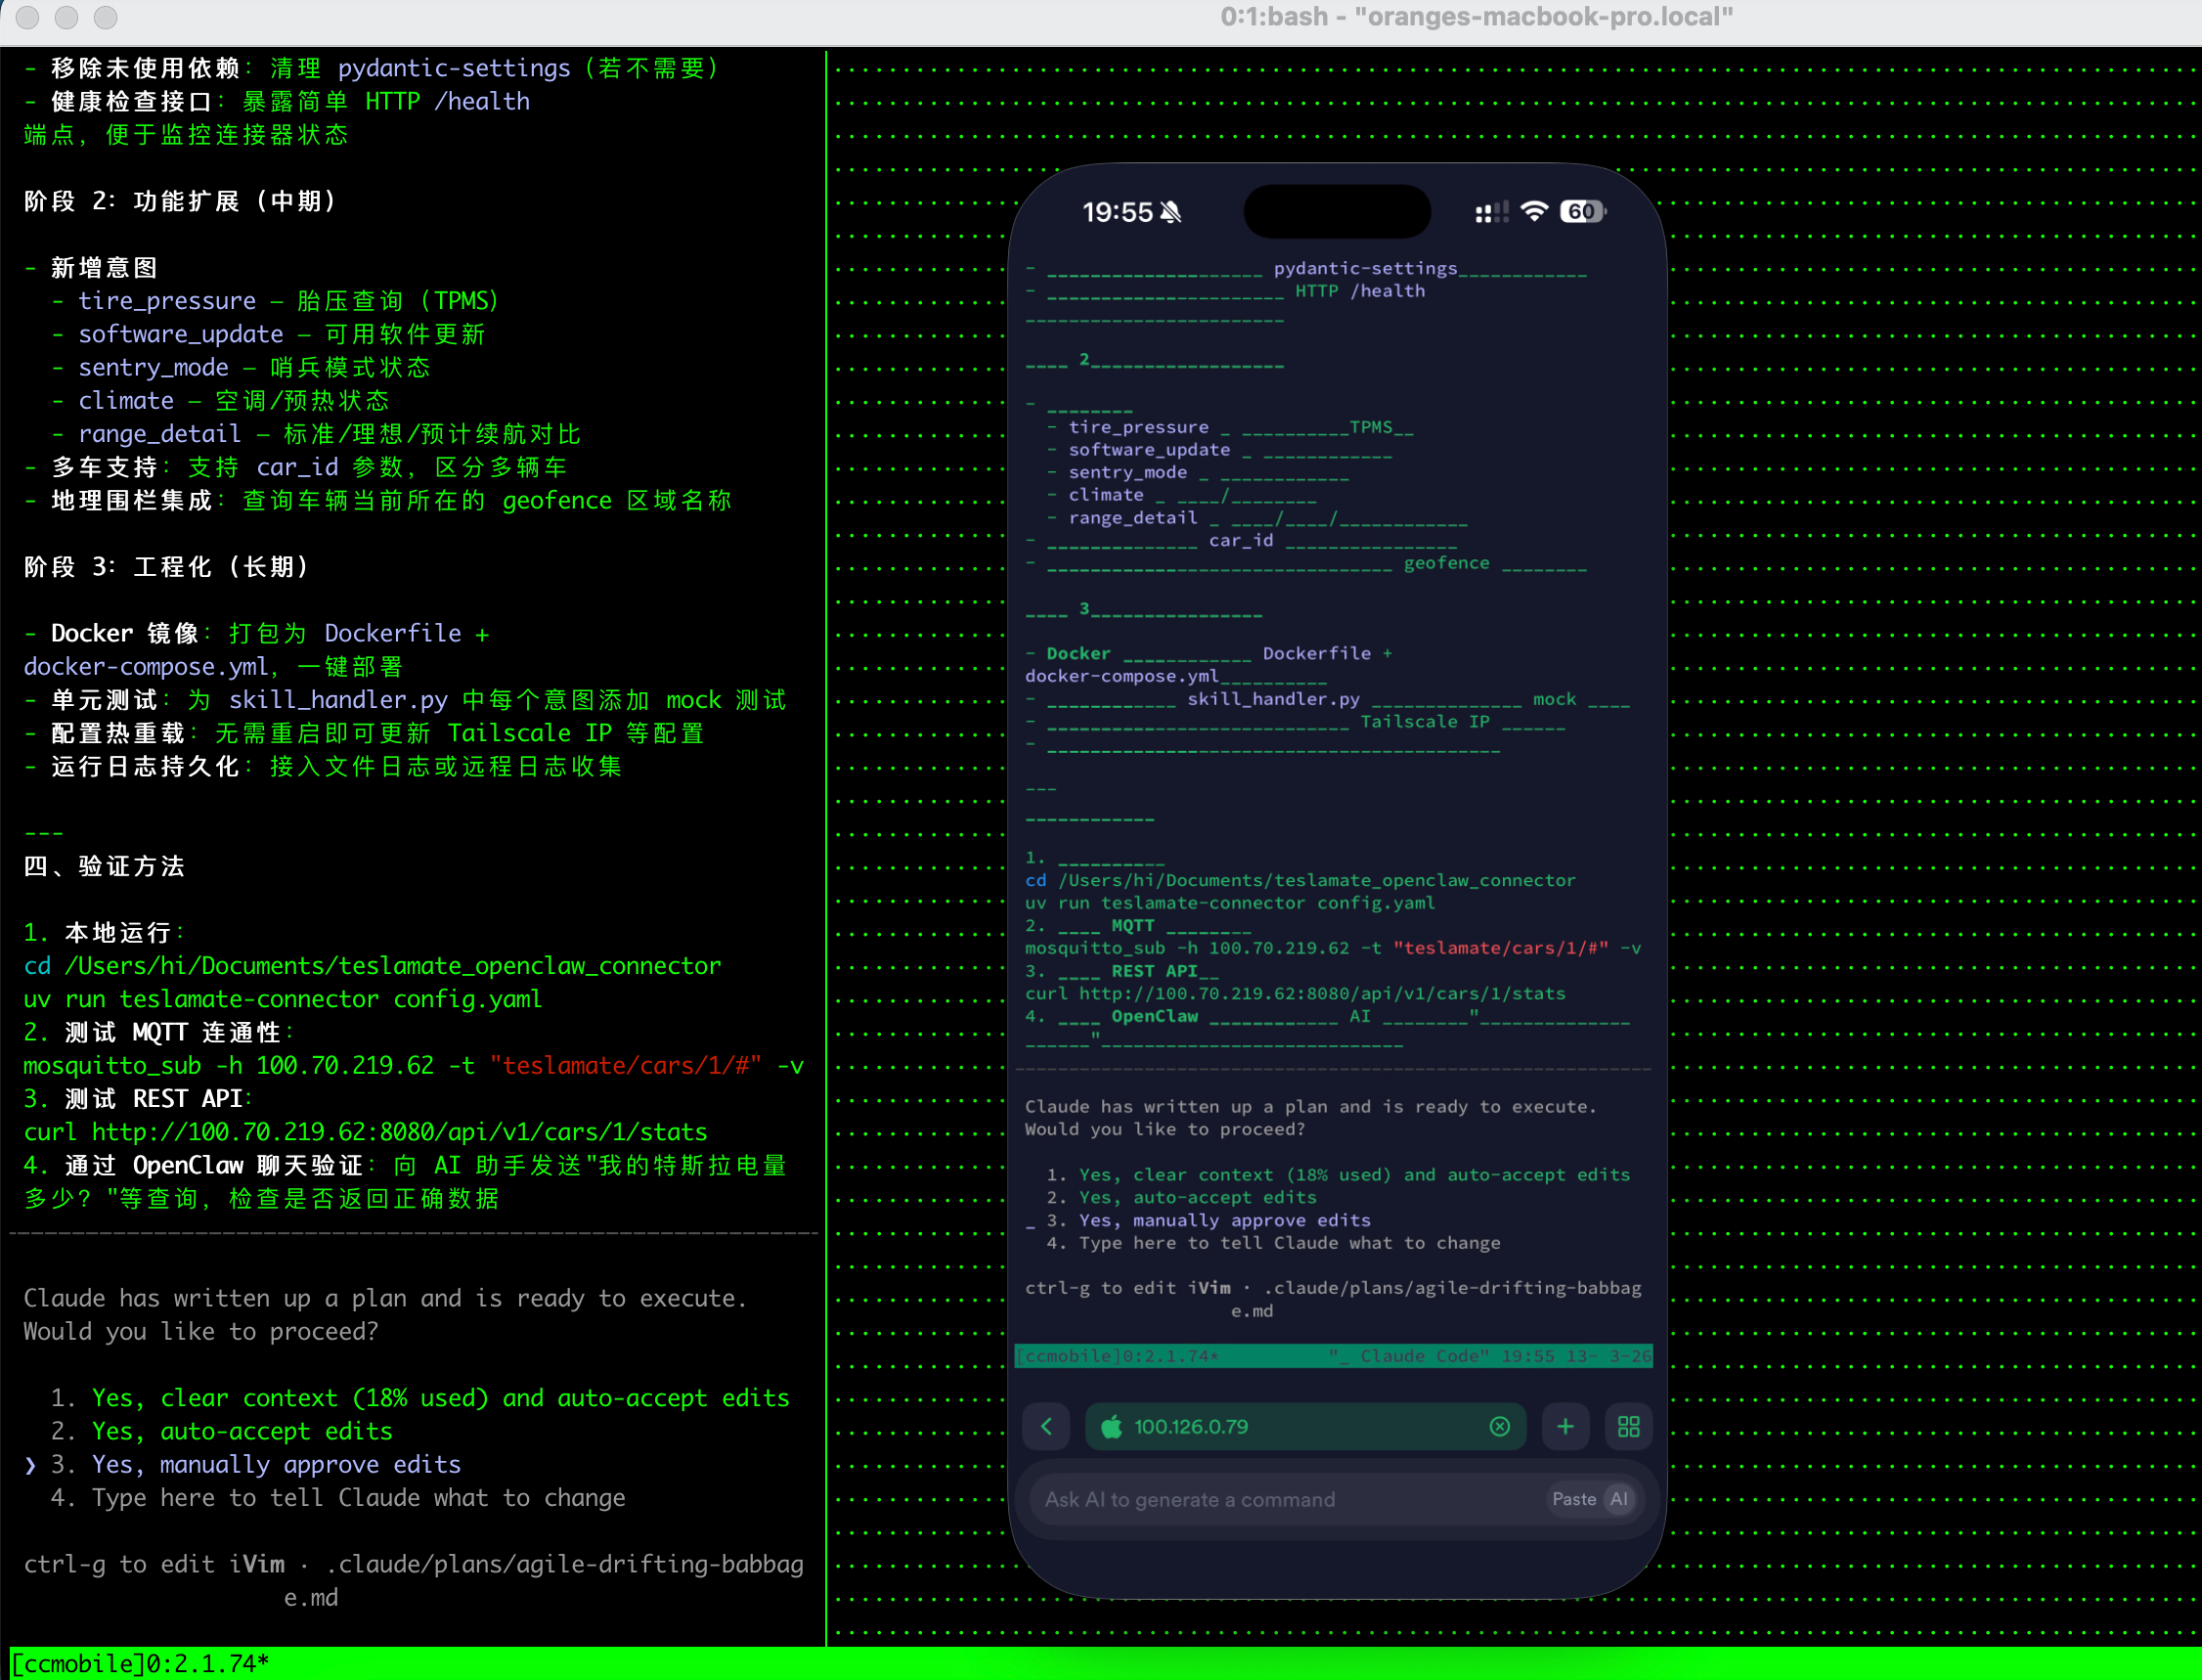Click the '[ccmobile]0:2.1.74*' tmux status at bottom left
2202x1680 pixels.
pyautogui.click(x=140, y=1663)
